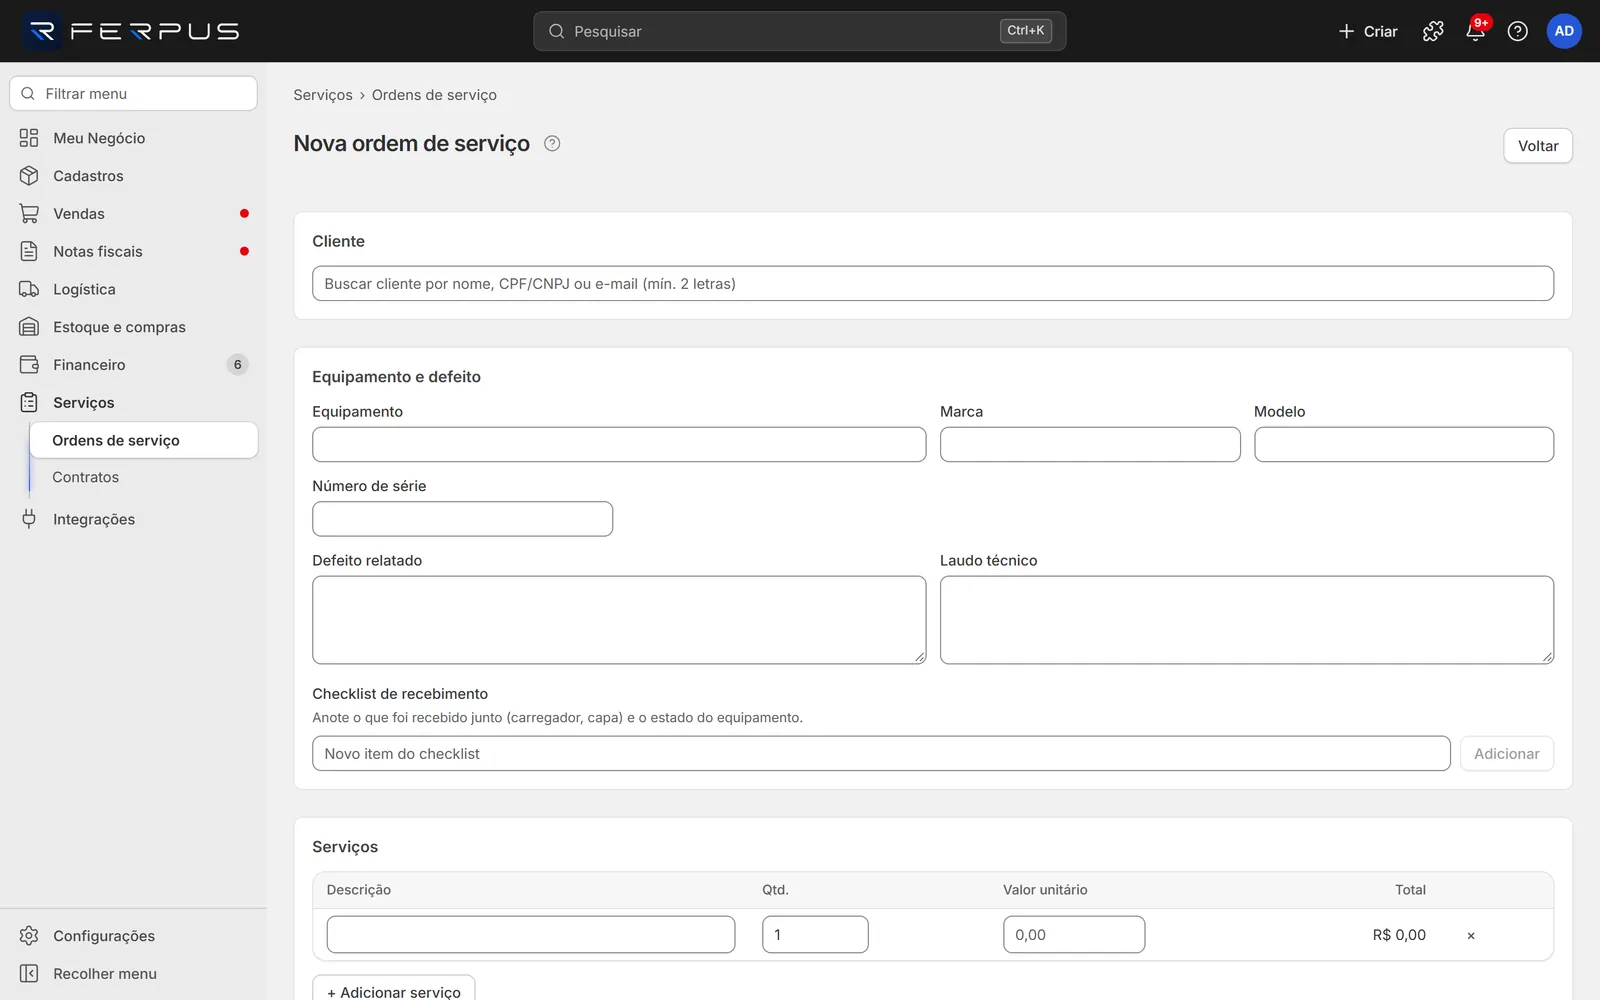Screen dimensions: 1600x1000
Task: Click the Qtd. quantity field
Action: point(815,935)
